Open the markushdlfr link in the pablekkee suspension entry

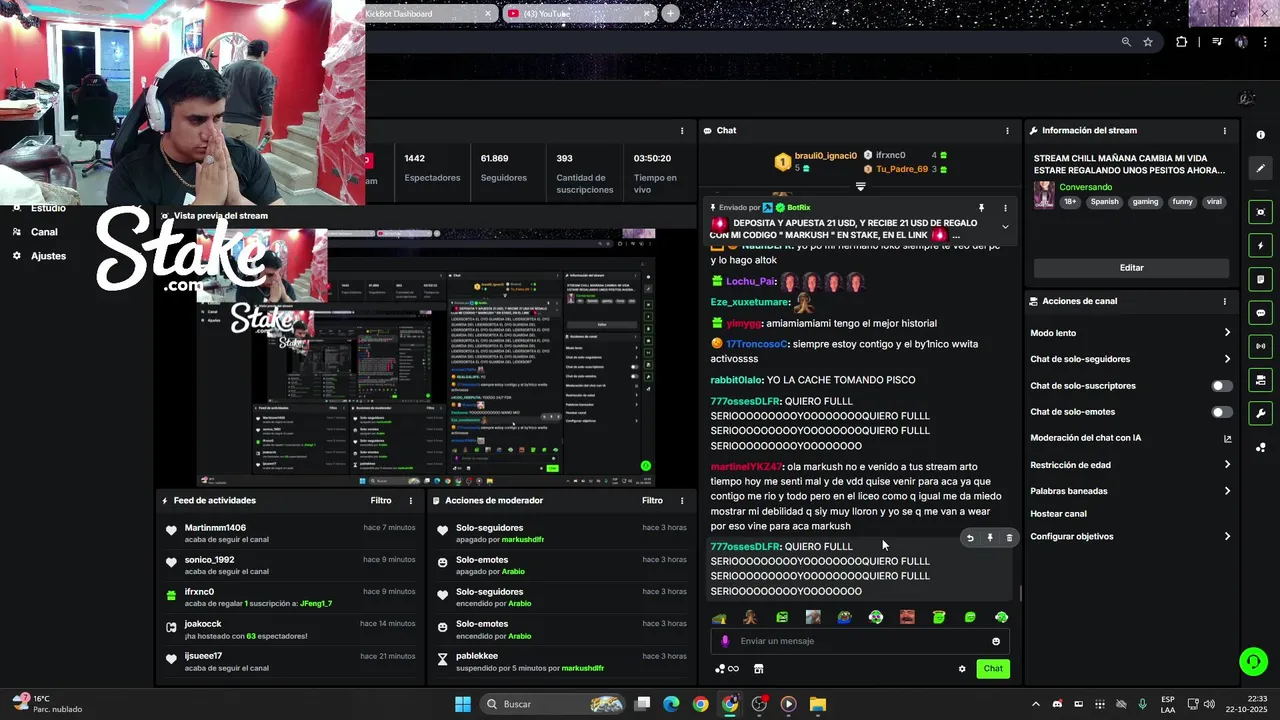pos(582,668)
